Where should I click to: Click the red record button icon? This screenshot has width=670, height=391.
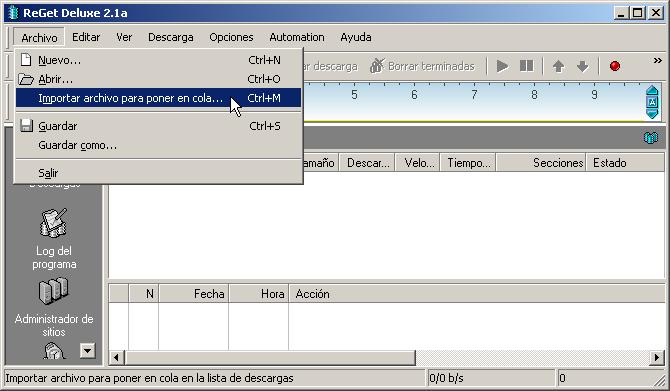click(x=615, y=66)
